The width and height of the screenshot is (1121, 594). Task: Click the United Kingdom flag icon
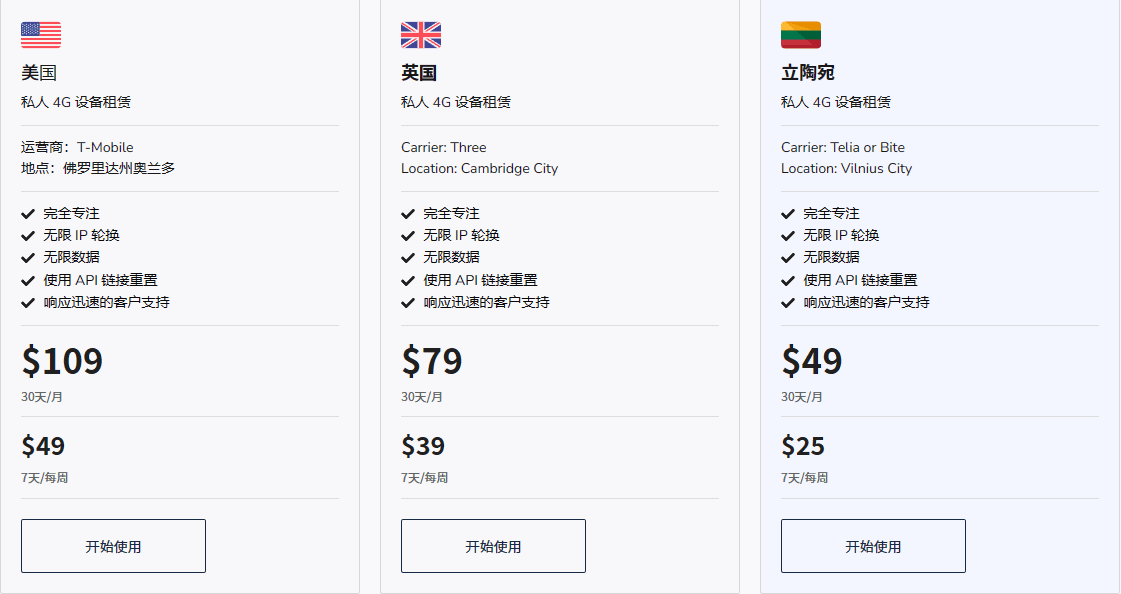tap(421, 35)
